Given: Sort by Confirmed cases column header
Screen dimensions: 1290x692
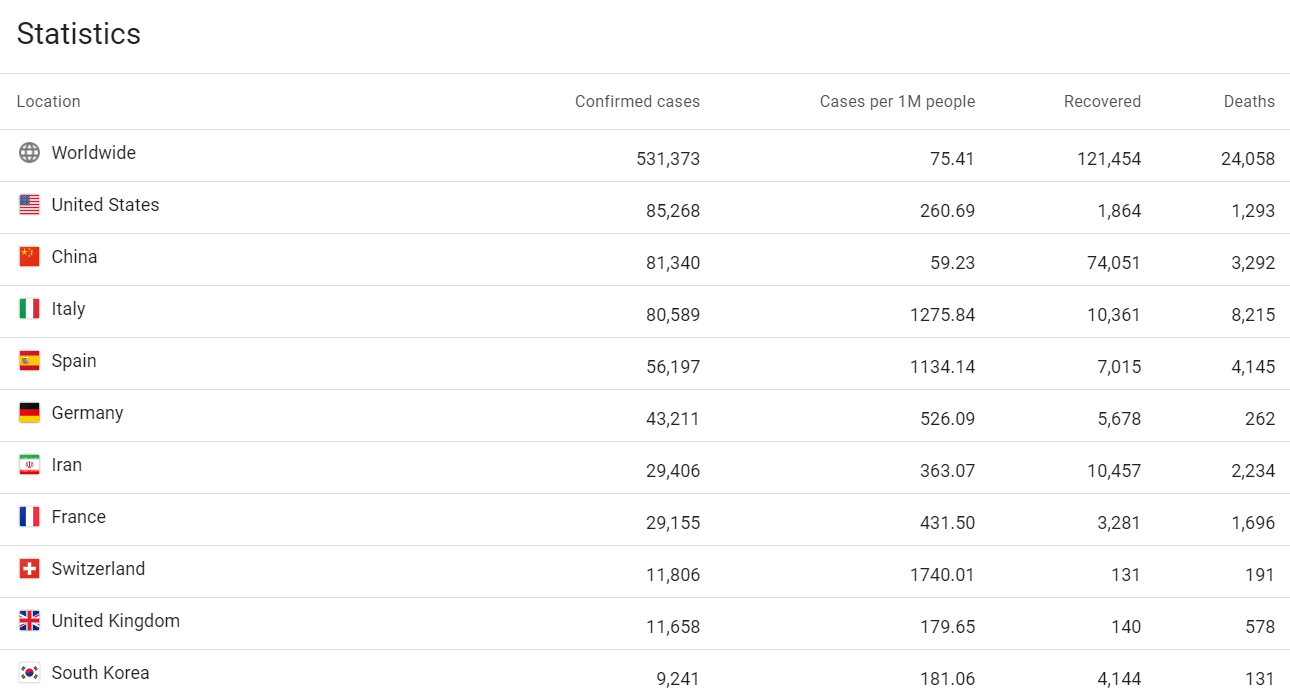Looking at the screenshot, I should pyautogui.click(x=637, y=101).
